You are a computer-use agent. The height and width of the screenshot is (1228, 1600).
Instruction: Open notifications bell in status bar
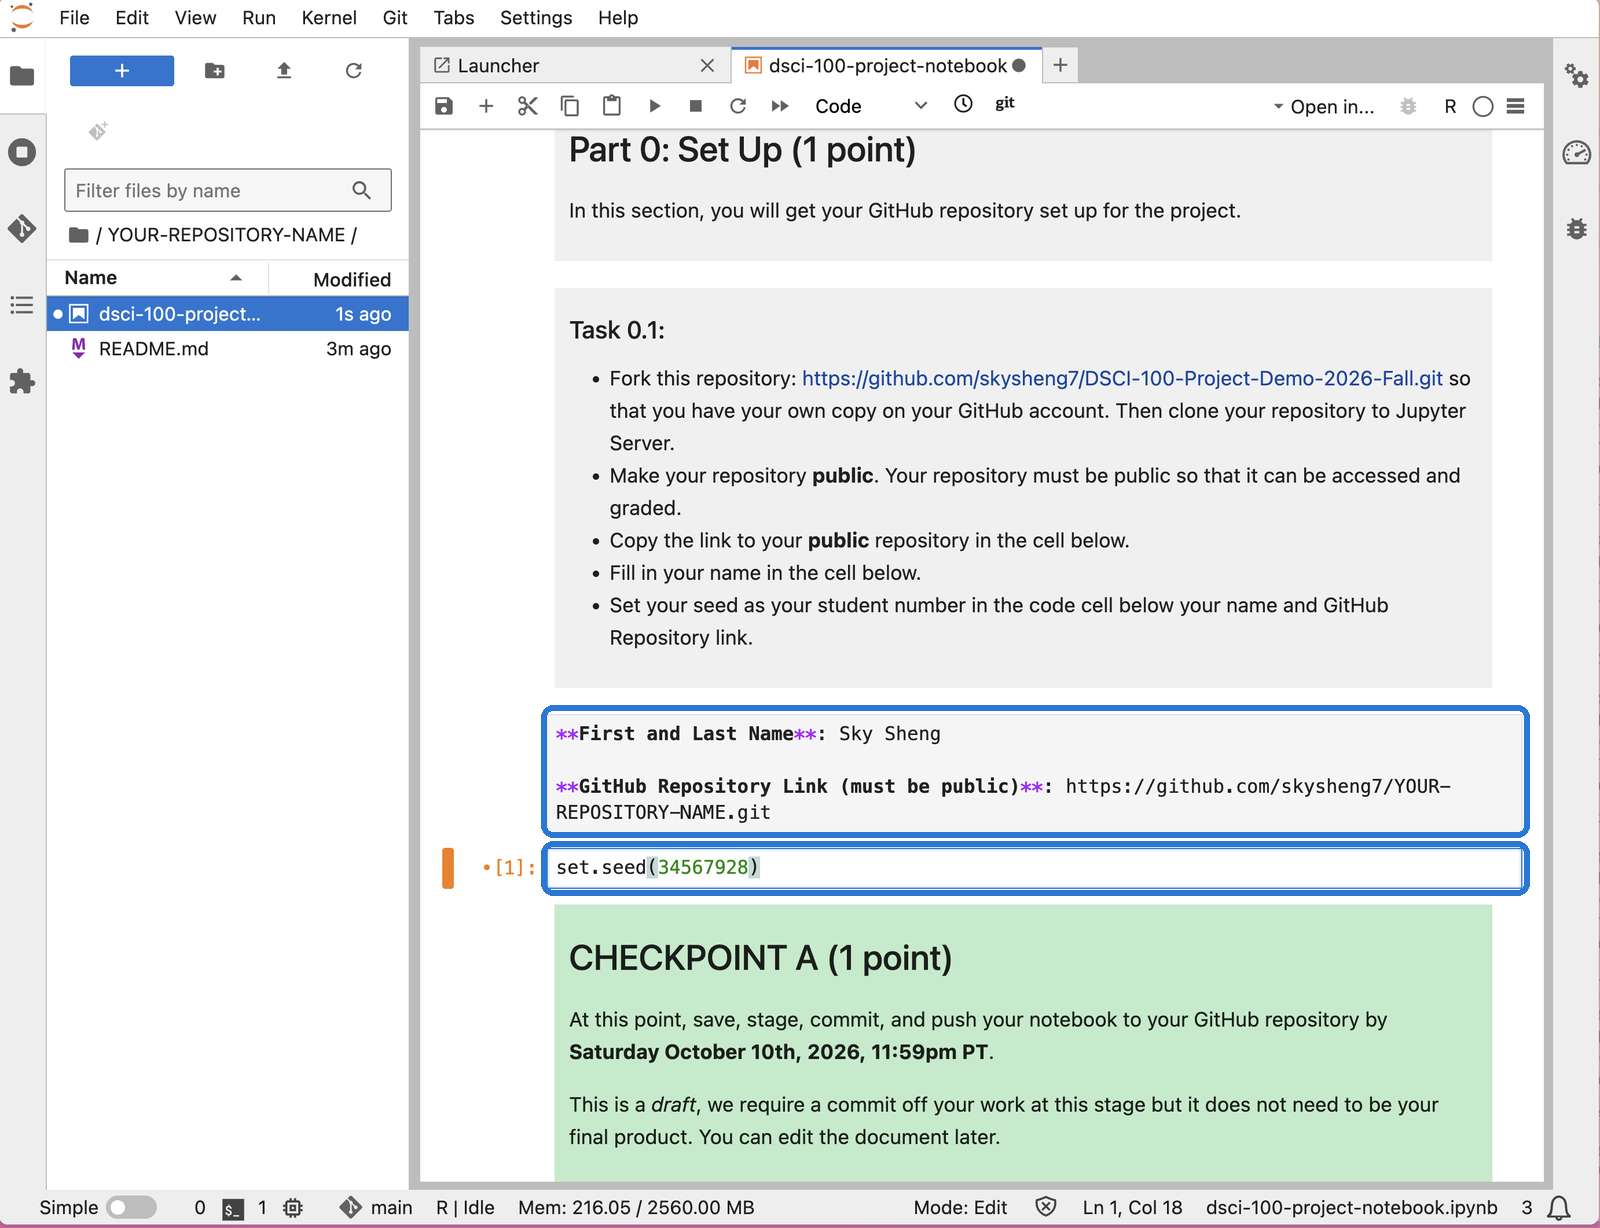[x=1559, y=1208]
